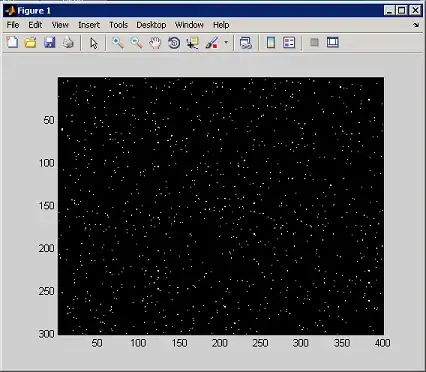
Task: Select the Pan hand tool
Action: click(x=155, y=43)
